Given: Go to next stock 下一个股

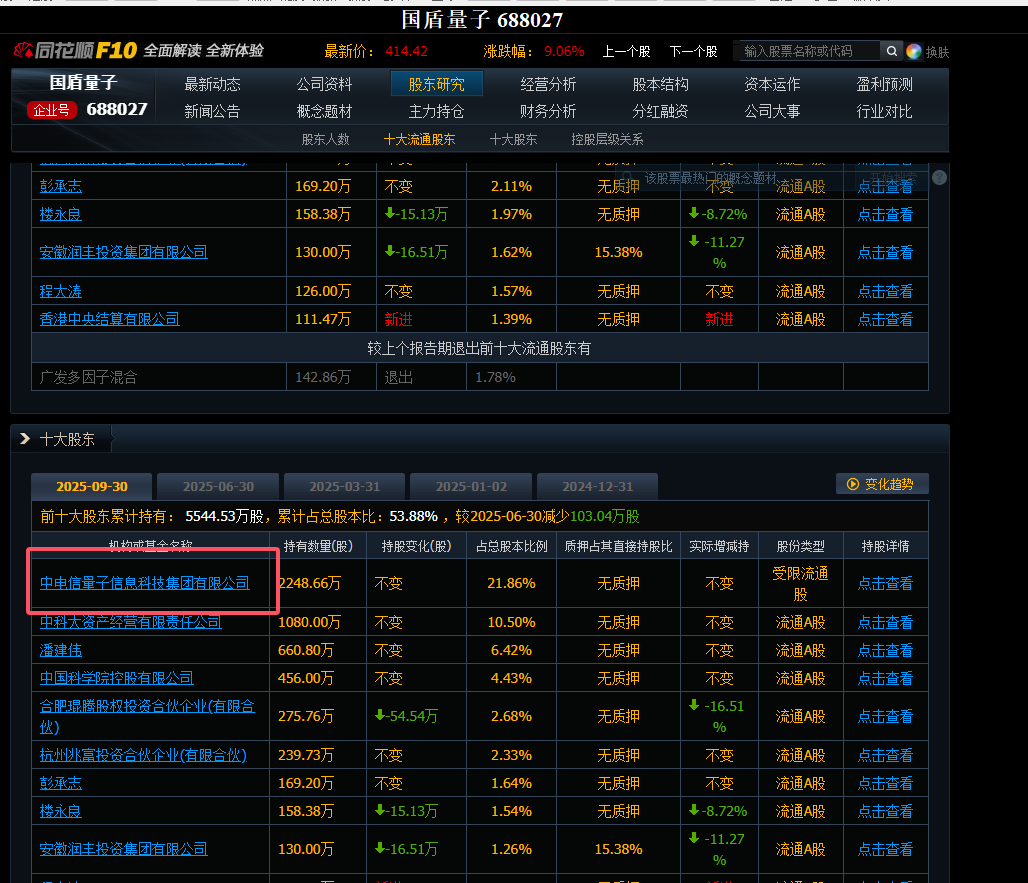Looking at the screenshot, I should pos(693,52).
